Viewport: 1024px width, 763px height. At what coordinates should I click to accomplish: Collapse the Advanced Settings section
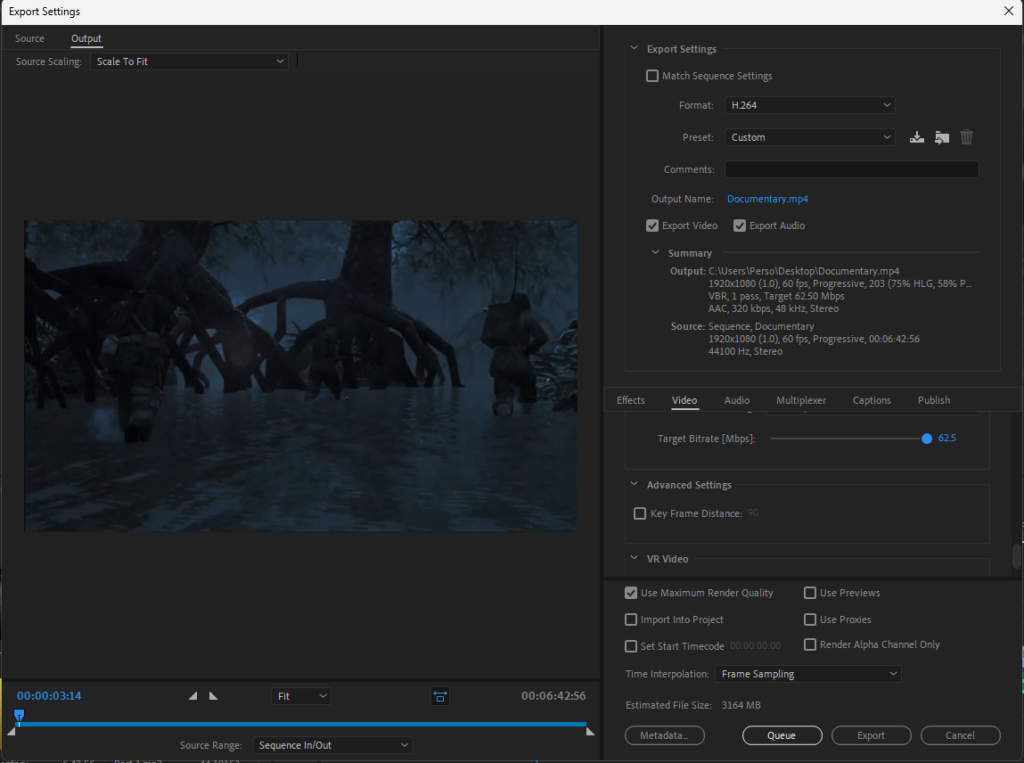click(x=633, y=484)
